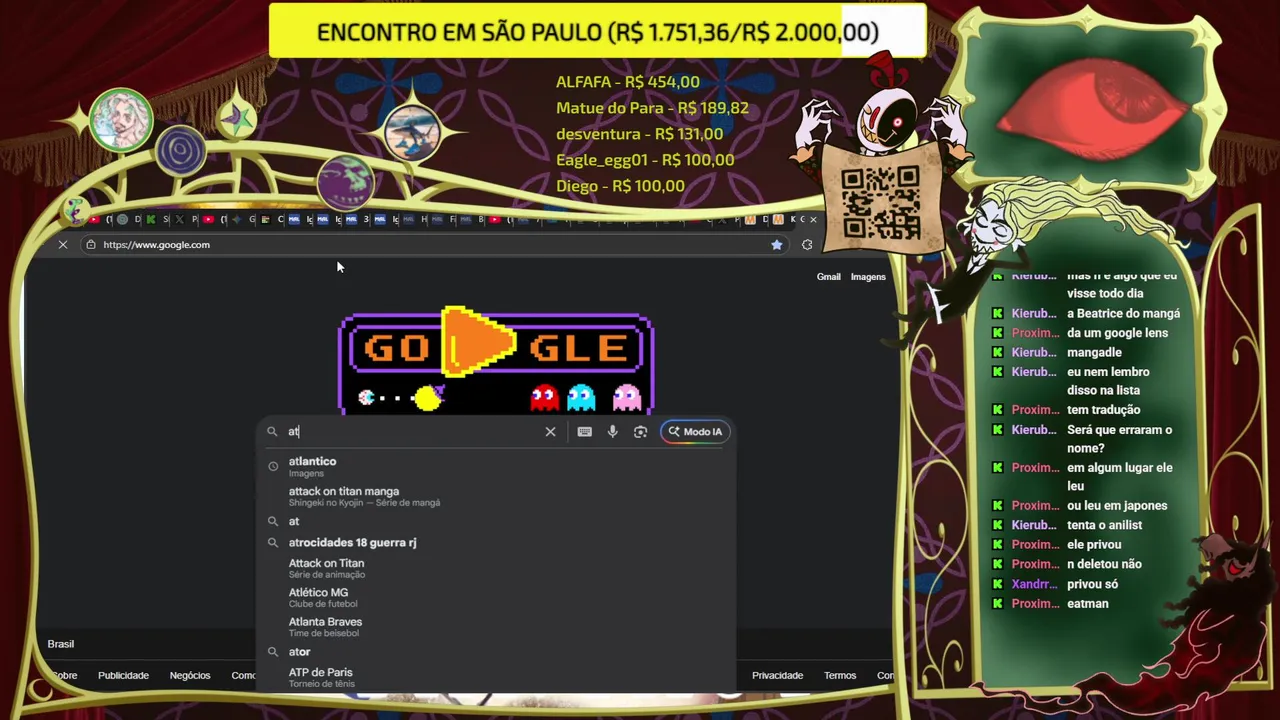Image resolution: width=1280 pixels, height=720 pixels.
Task: Bookmark this page with the star icon
Action: click(x=777, y=245)
